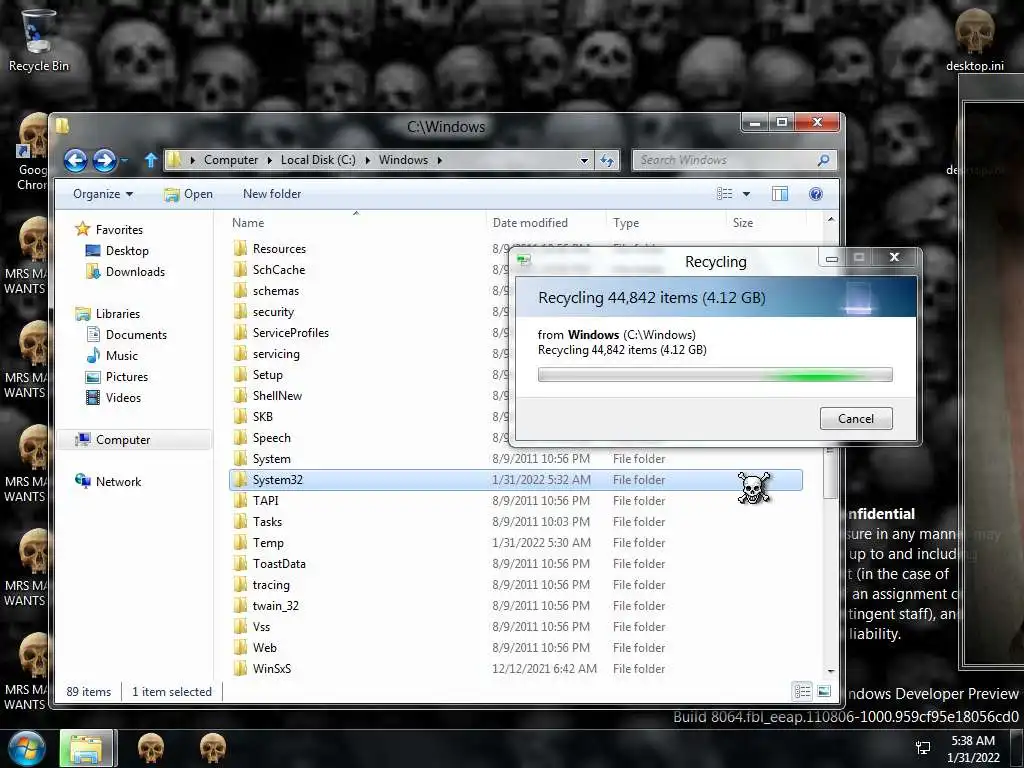Click the search magnifier icon
The height and width of the screenshot is (768, 1024).
click(x=824, y=160)
